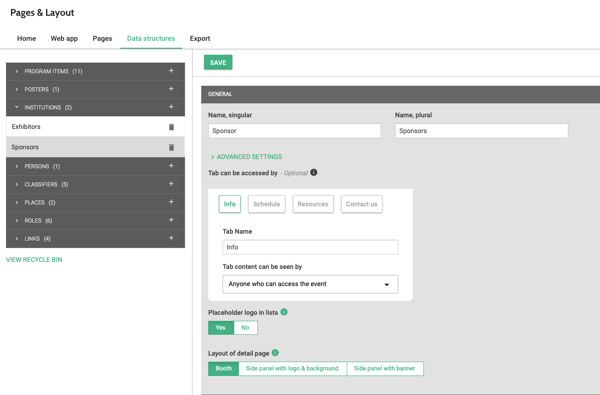Screen dimensions: 600x395
Task: Select the Contact us tab button
Action: tap(362, 204)
